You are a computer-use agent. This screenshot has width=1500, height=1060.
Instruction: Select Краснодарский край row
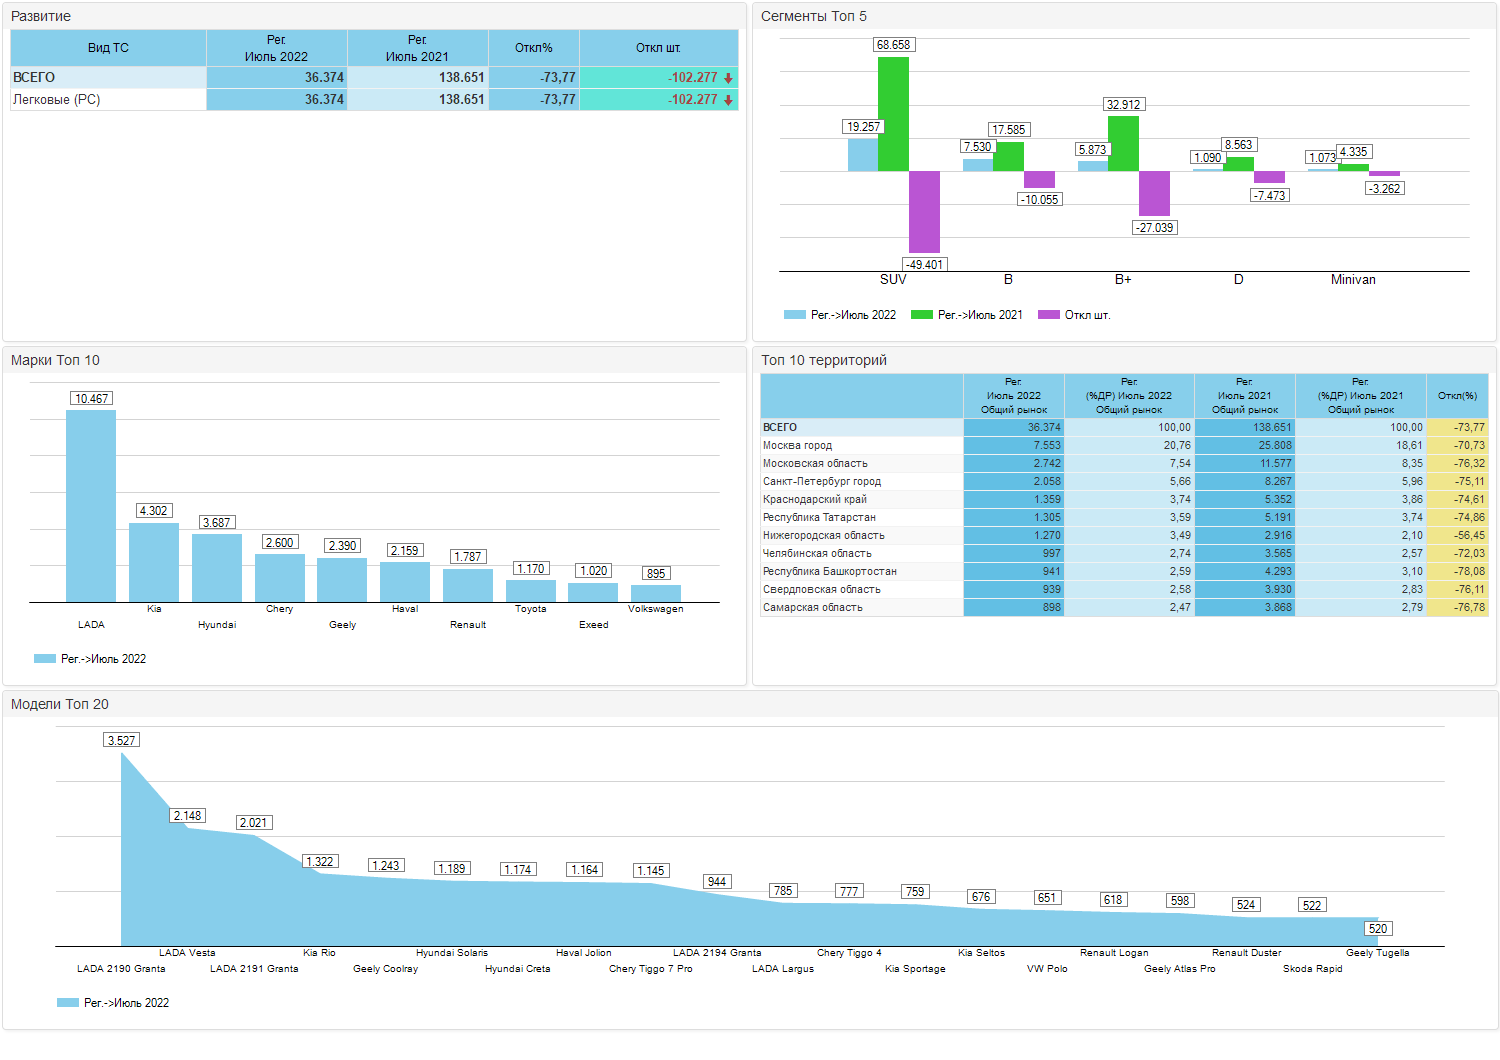pyautogui.click(x=1124, y=499)
